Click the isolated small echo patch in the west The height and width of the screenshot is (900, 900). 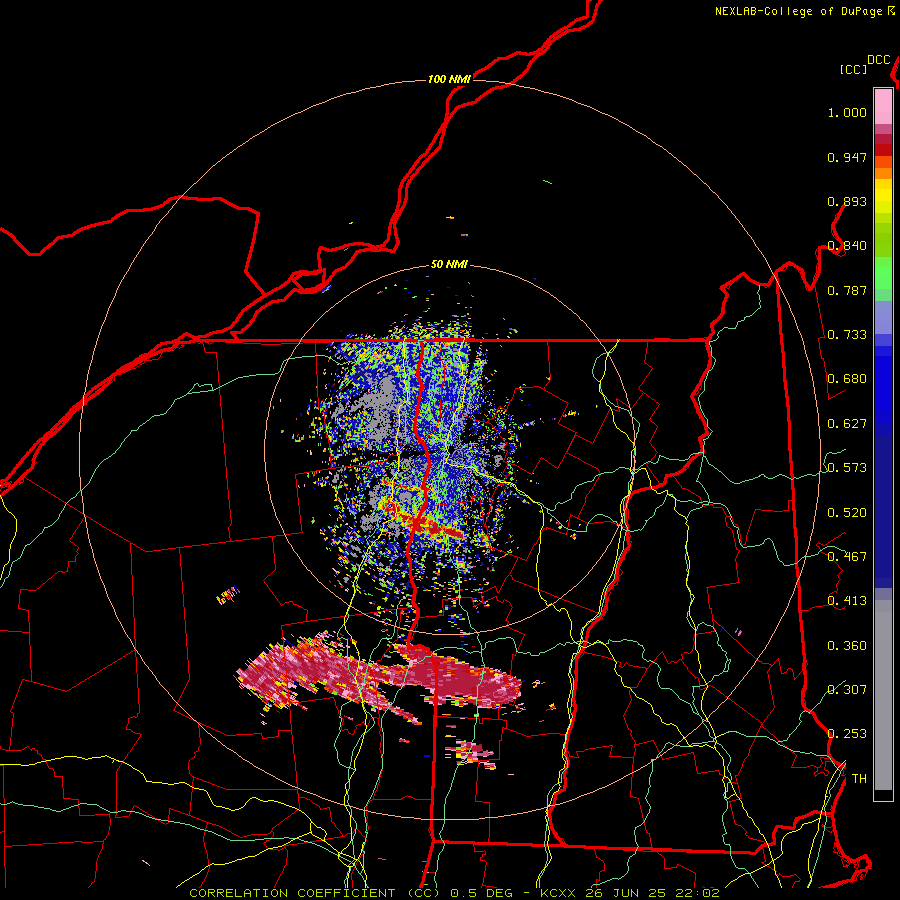[228, 595]
